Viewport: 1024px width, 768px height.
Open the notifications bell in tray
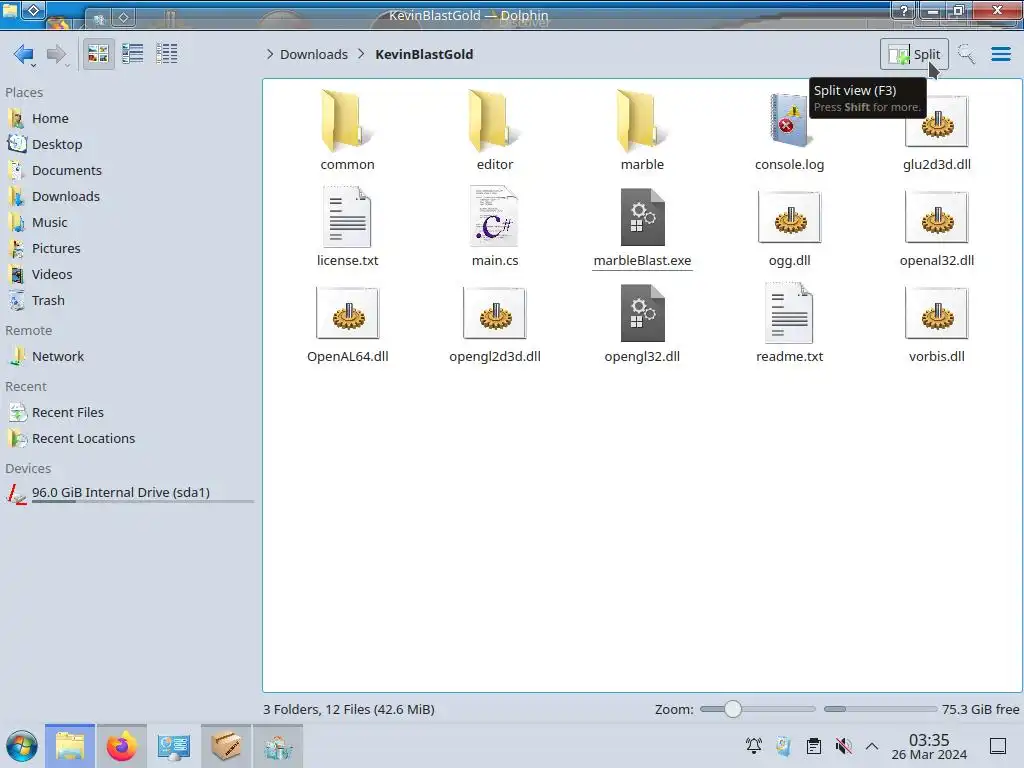click(754, 746)
